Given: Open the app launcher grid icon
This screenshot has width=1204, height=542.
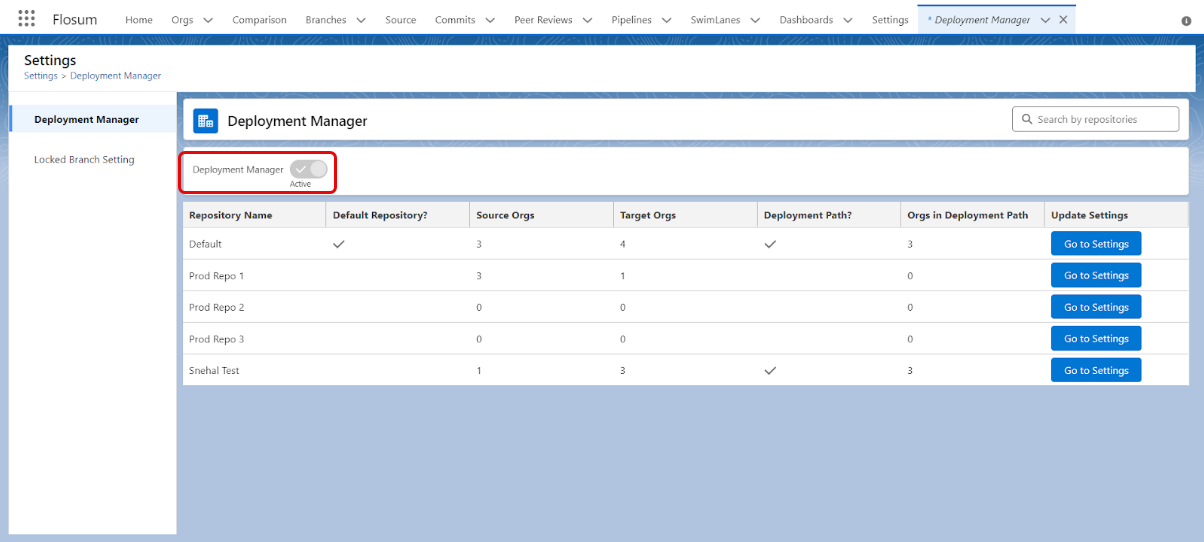Looking at the screenshot, I should tap(27, 19).
